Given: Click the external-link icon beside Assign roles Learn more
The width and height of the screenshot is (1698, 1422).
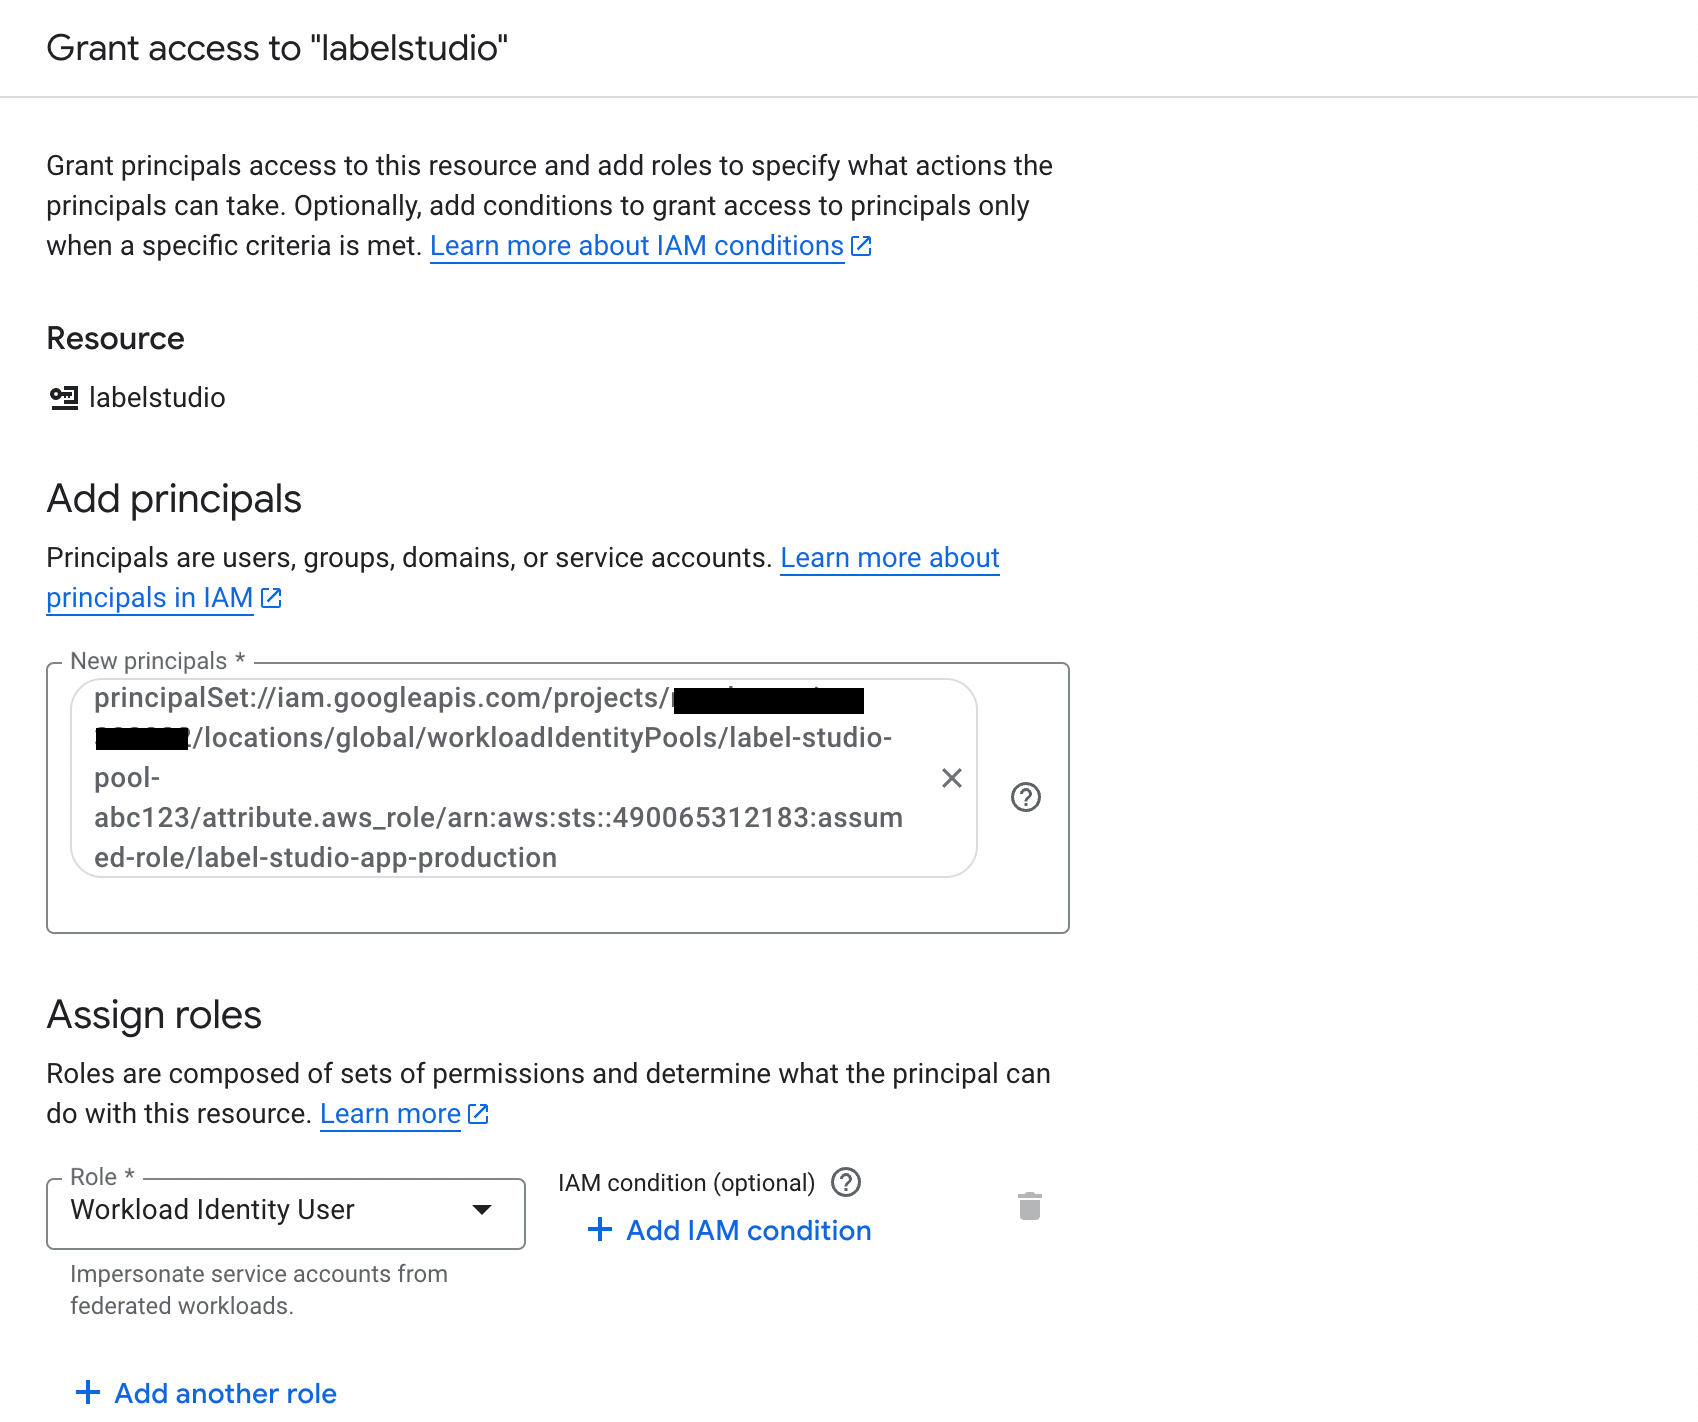Looking at the screenshot, I should click(x=478, y=1113).
